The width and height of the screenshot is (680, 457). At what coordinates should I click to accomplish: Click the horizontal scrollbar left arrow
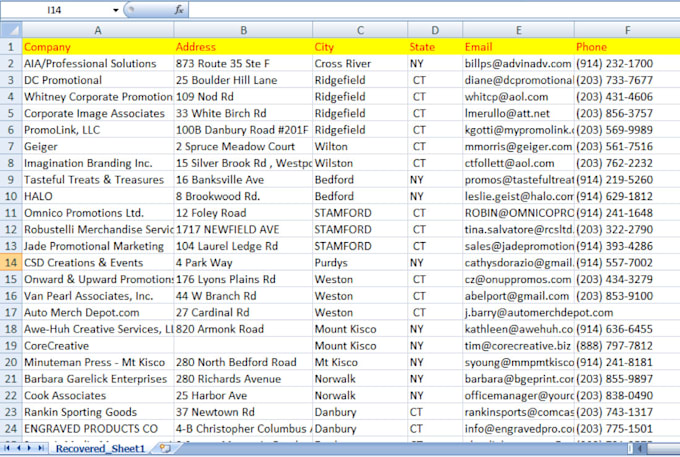pyautogui.click(x=640, y=448)
